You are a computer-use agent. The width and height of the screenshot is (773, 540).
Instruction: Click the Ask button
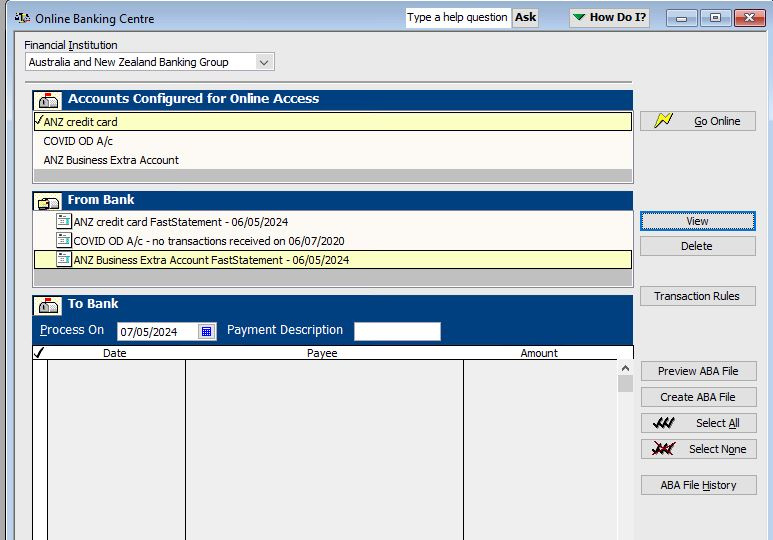(x=526, y=17)
